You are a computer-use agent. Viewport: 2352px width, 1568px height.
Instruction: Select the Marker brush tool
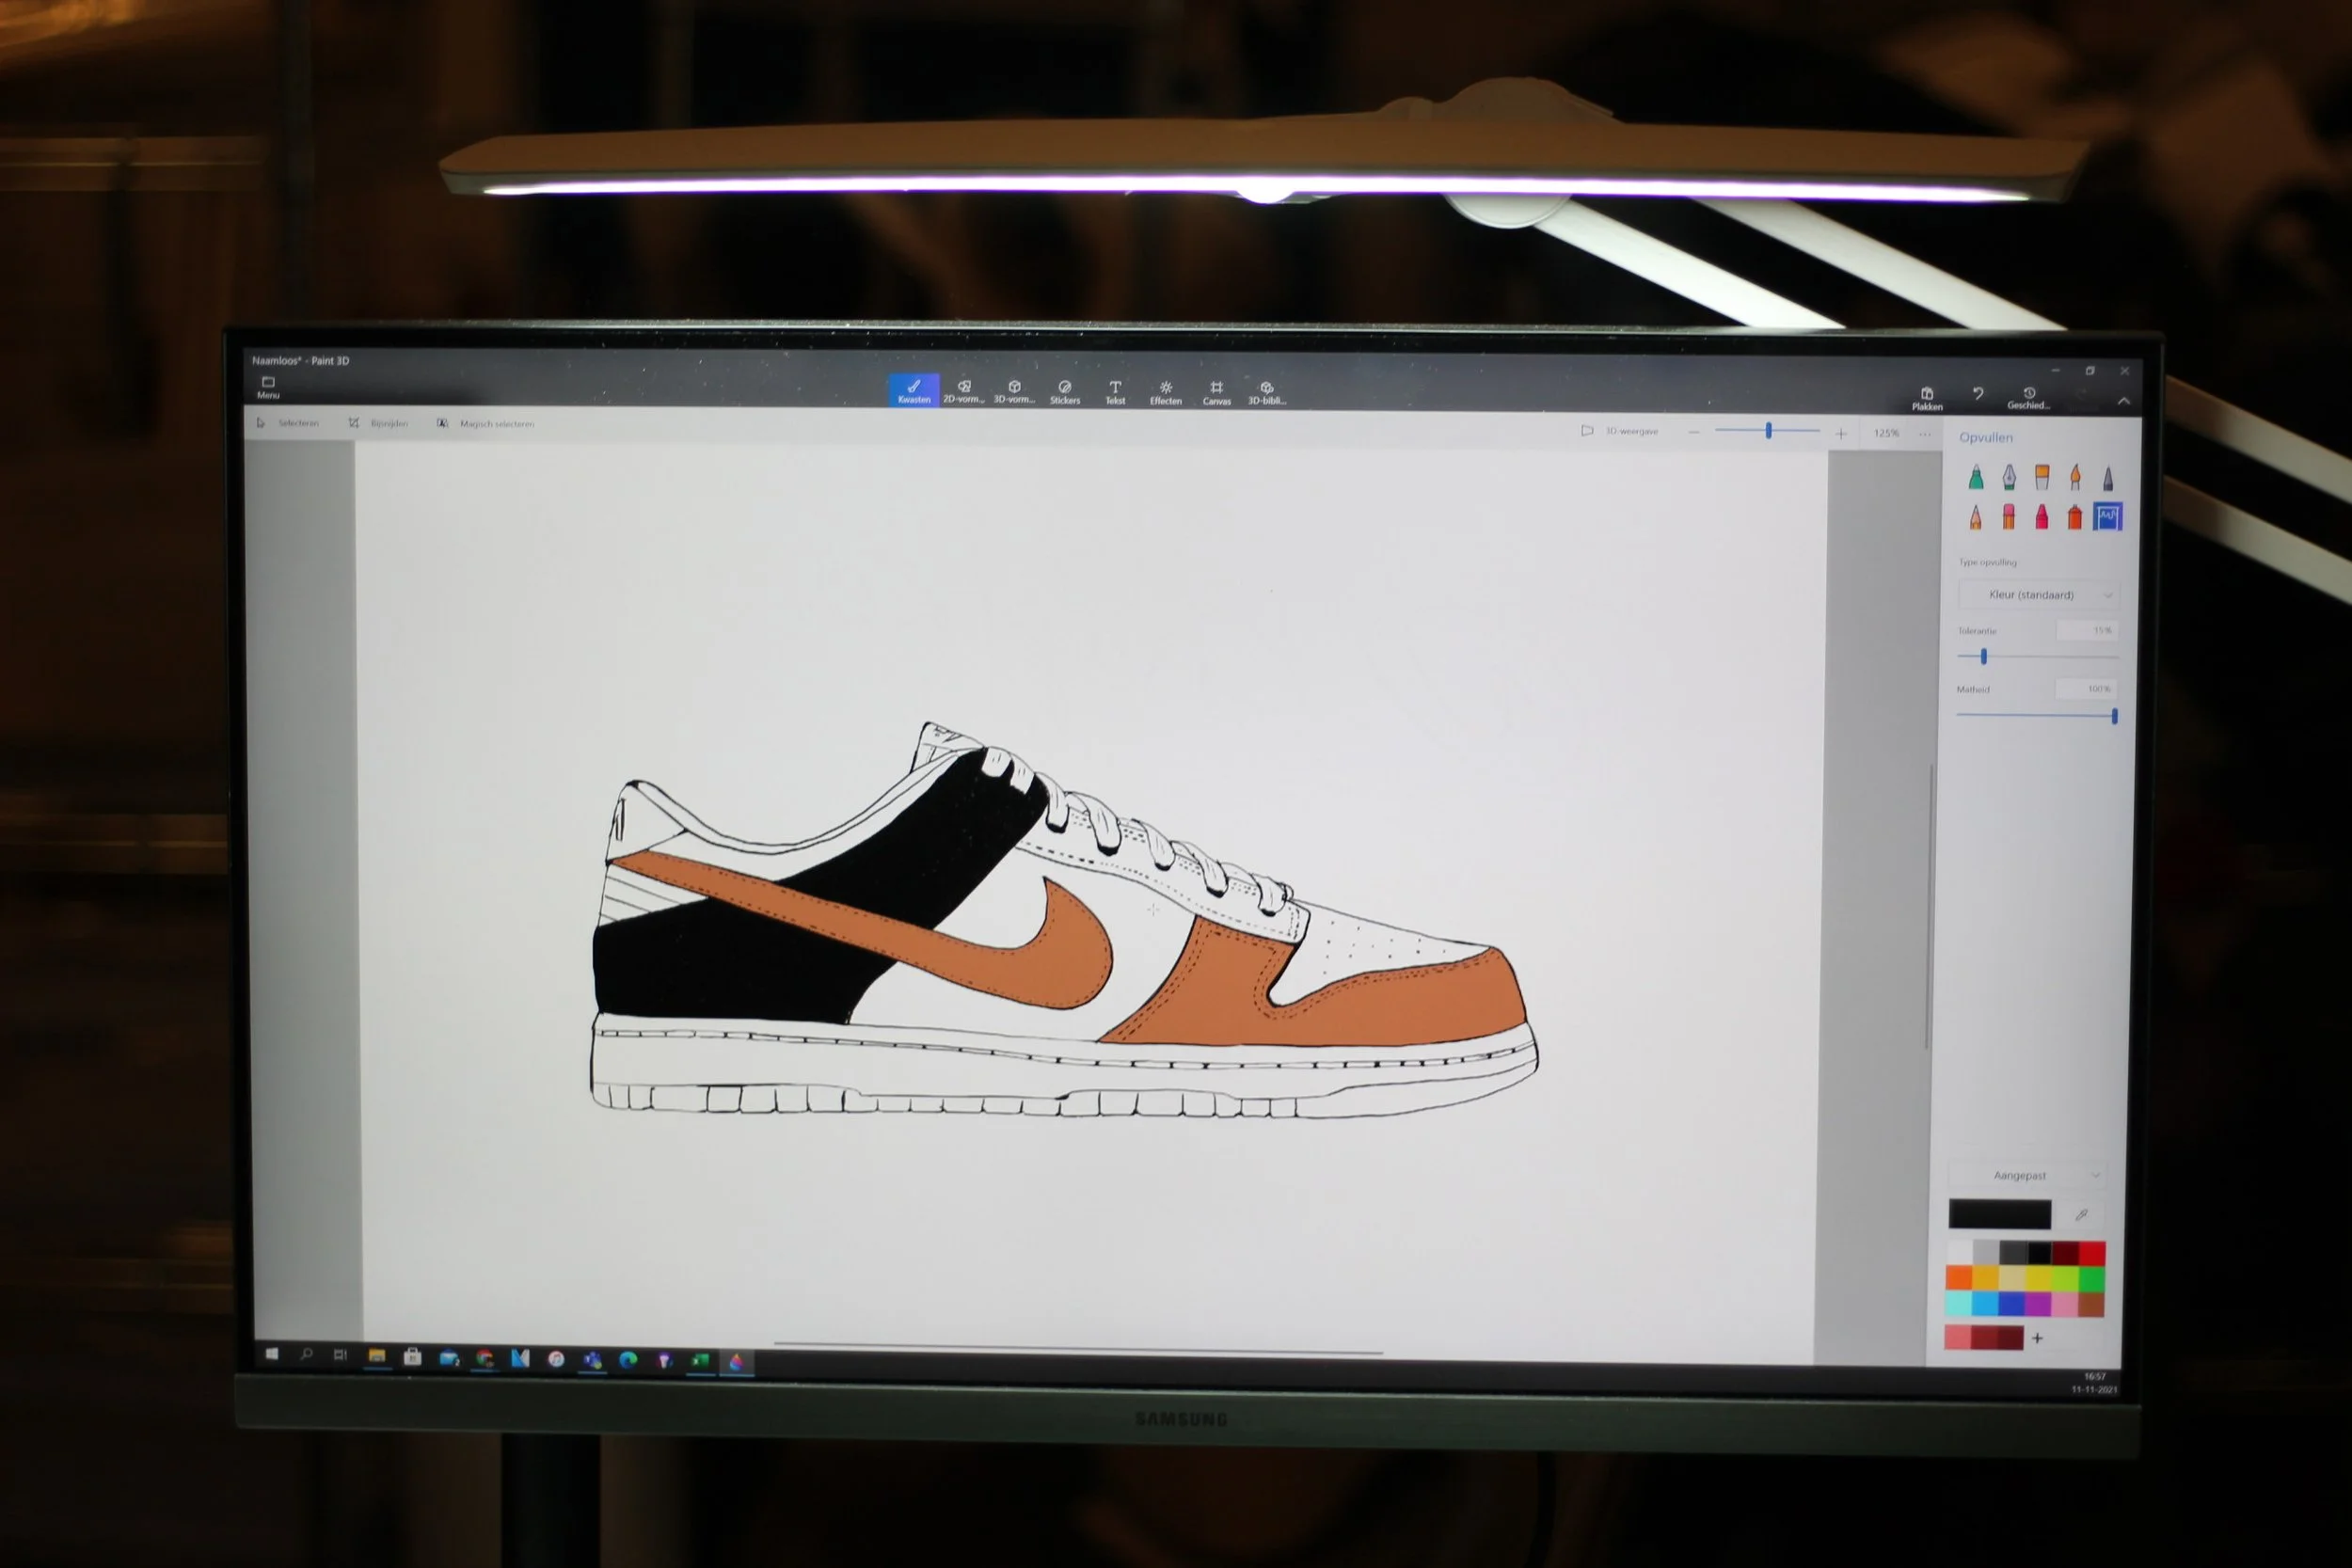pyautogui.click(x=1976, y=478)
